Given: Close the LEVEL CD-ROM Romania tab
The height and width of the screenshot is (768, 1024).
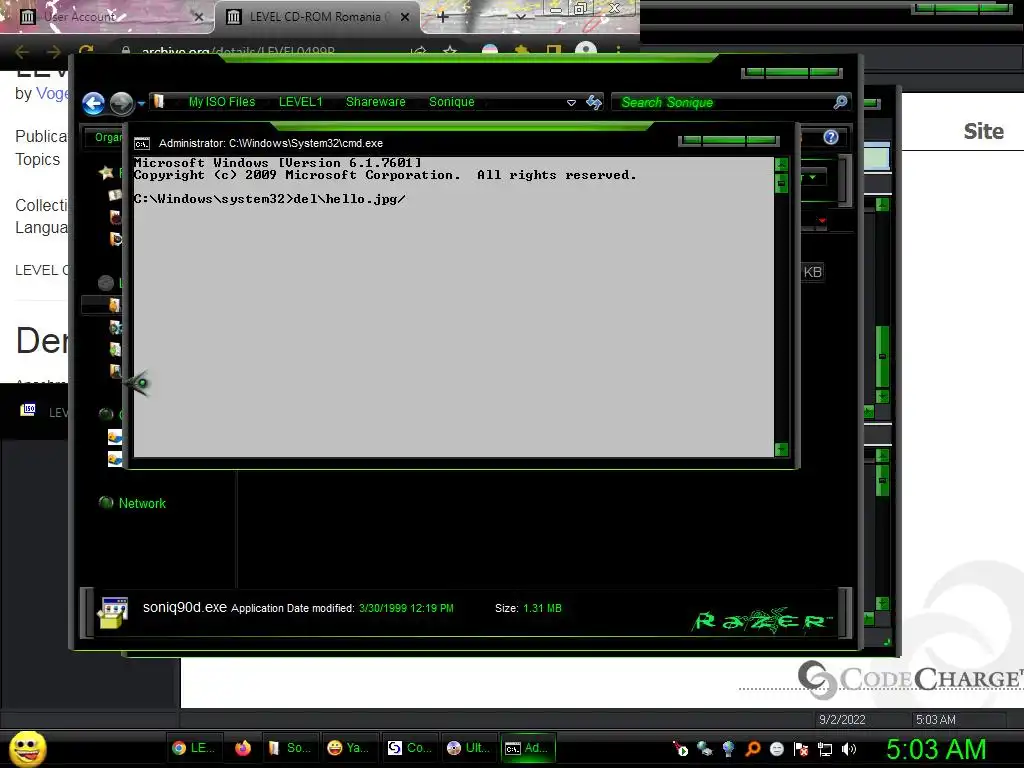Looking at the screenshot, I should pos(405,17).
